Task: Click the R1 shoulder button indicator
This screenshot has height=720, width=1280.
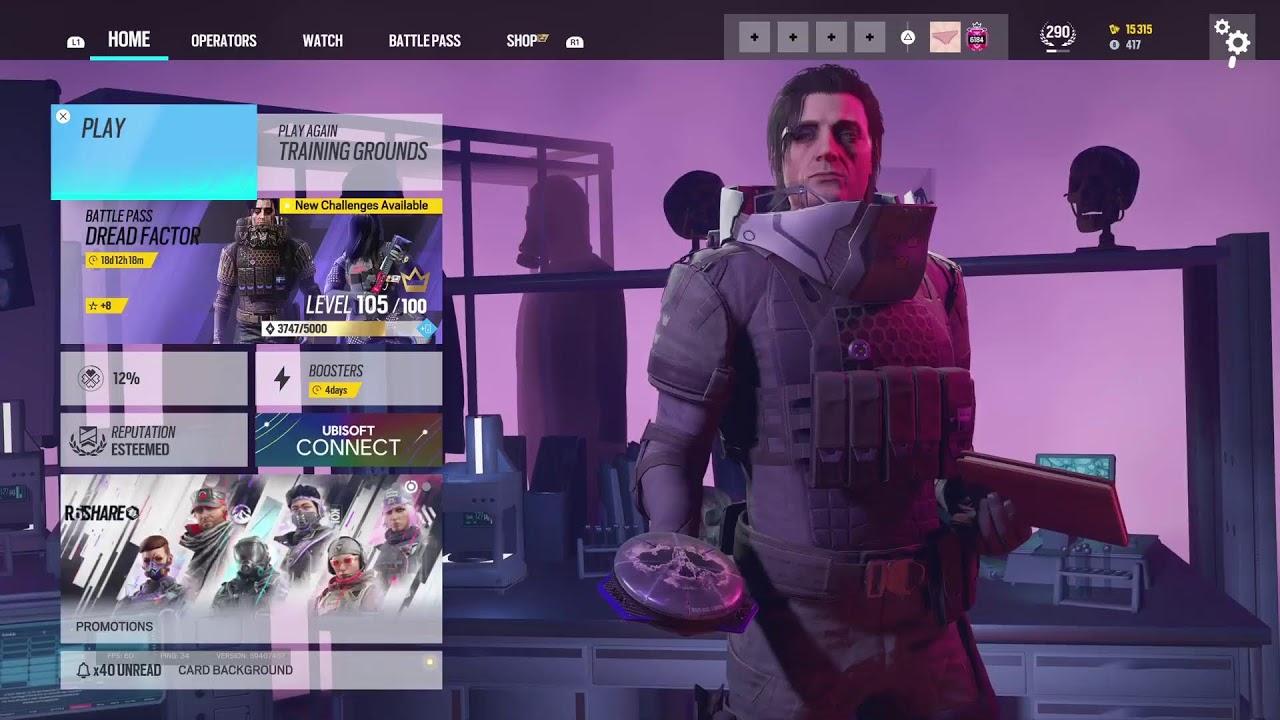Action: [574, 42]
